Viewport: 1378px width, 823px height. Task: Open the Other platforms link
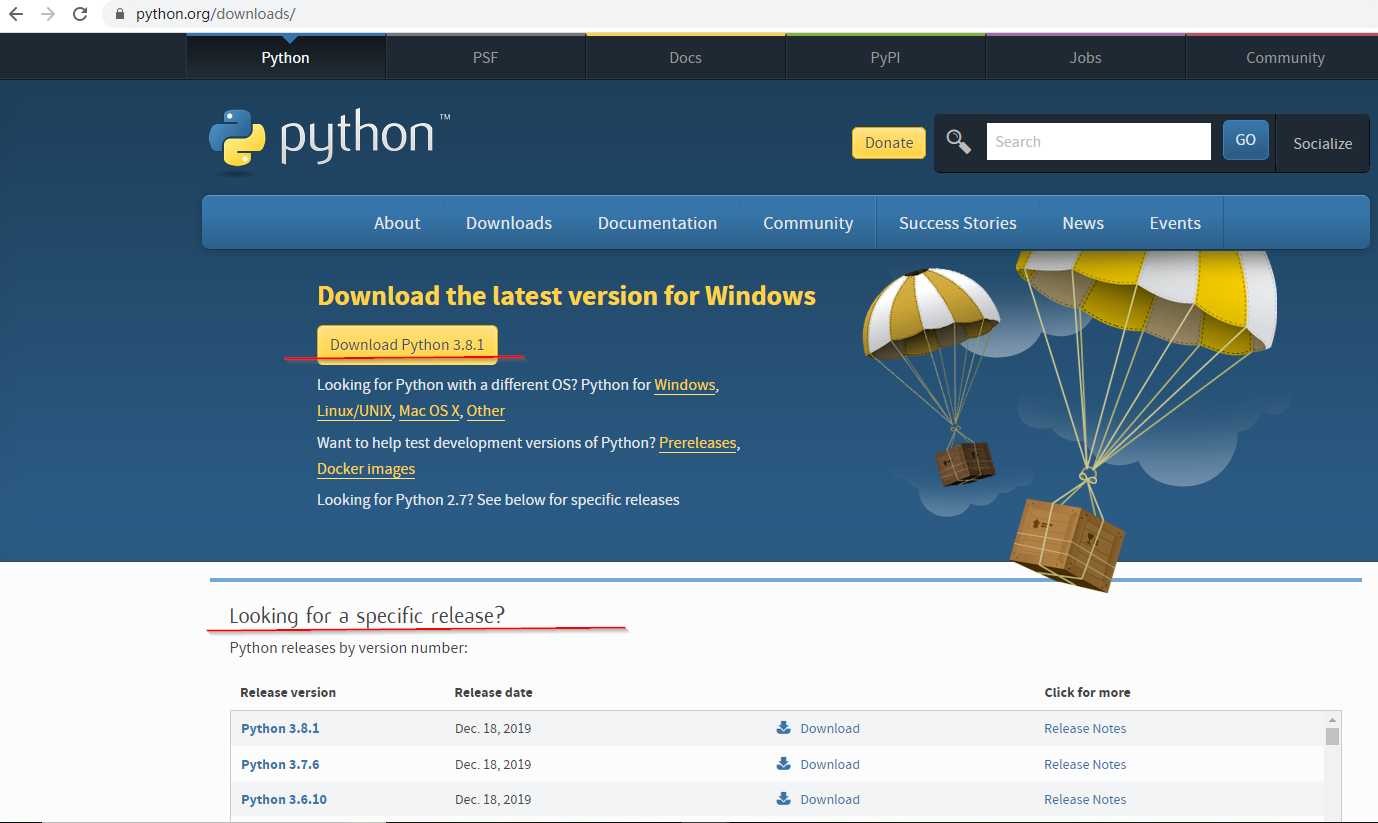point(486,411)
